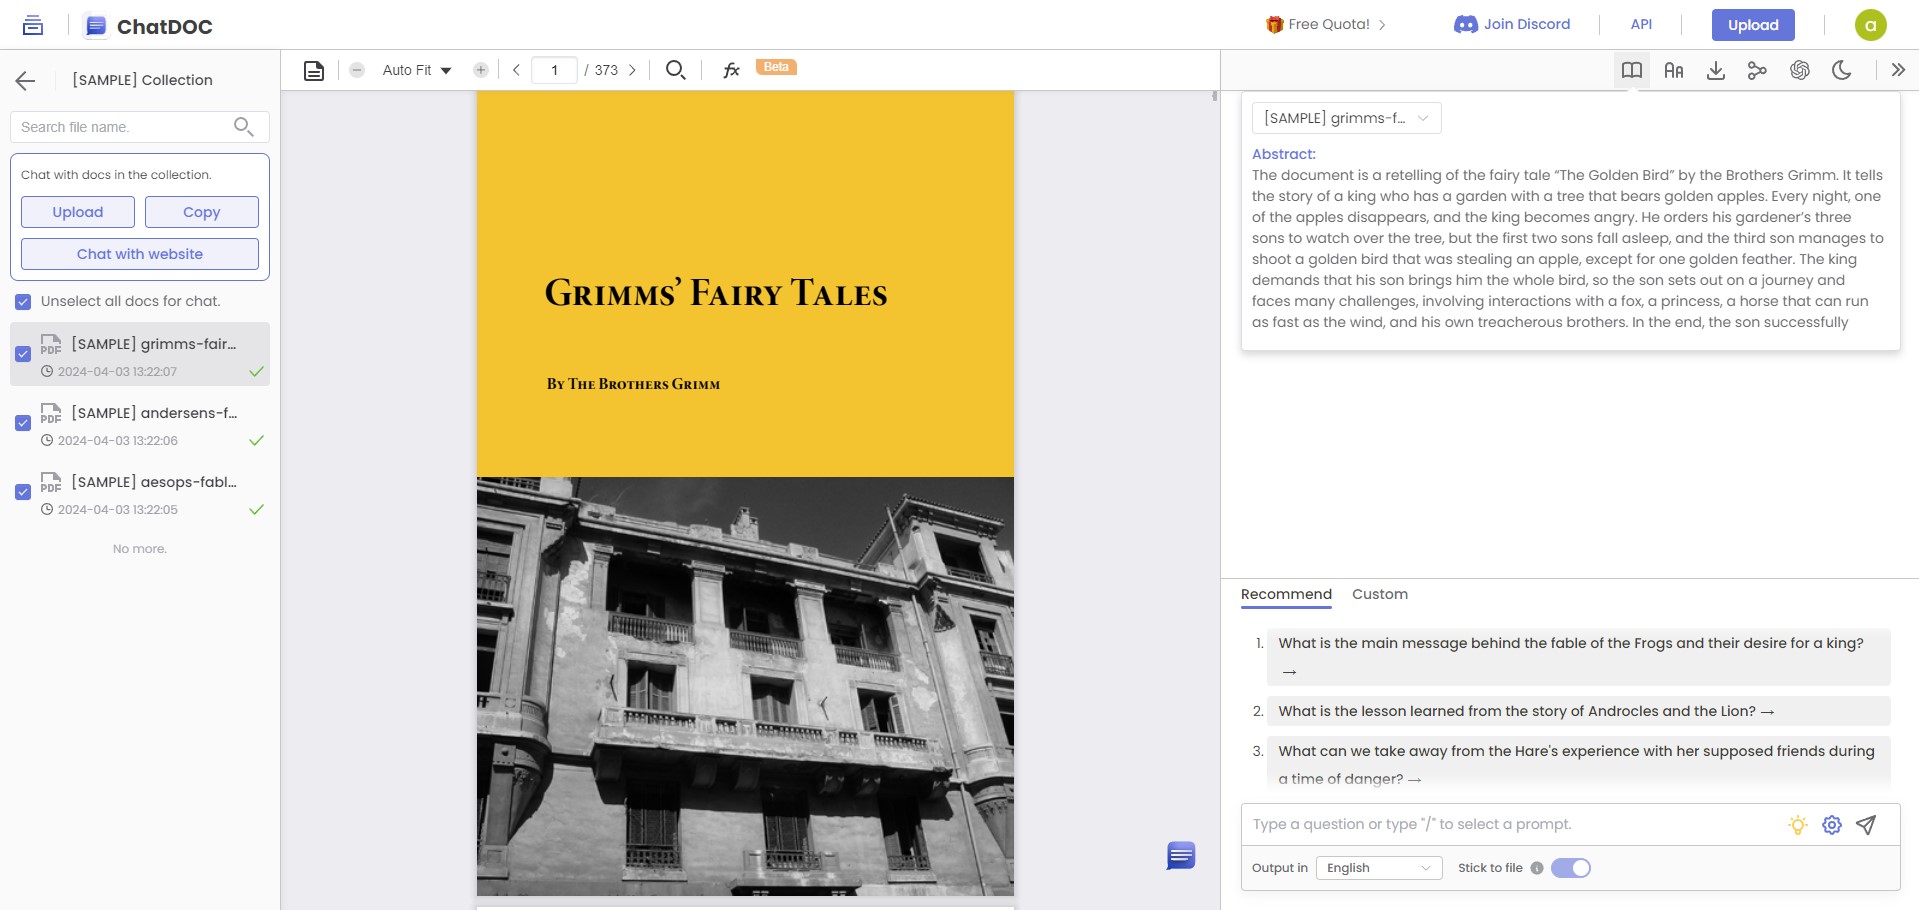Zoom out with the minus button
This screenshot has height=910, width=1919.
coord(357,70)
